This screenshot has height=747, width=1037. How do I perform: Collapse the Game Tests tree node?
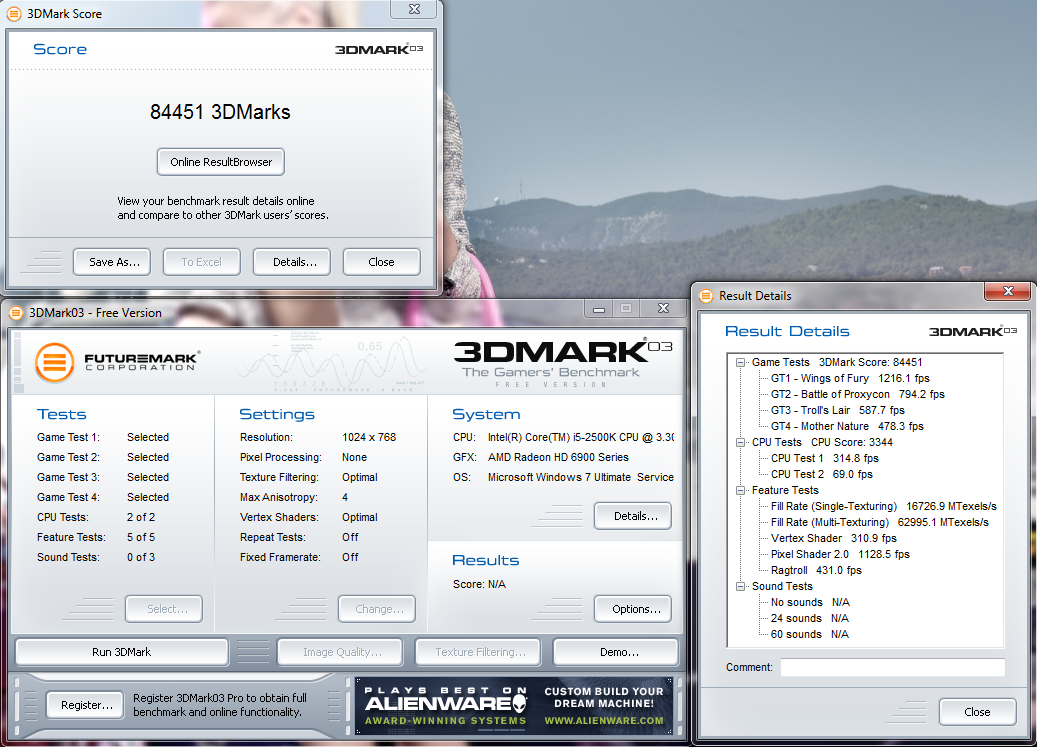pyautogui.click(x=741, y=362)
